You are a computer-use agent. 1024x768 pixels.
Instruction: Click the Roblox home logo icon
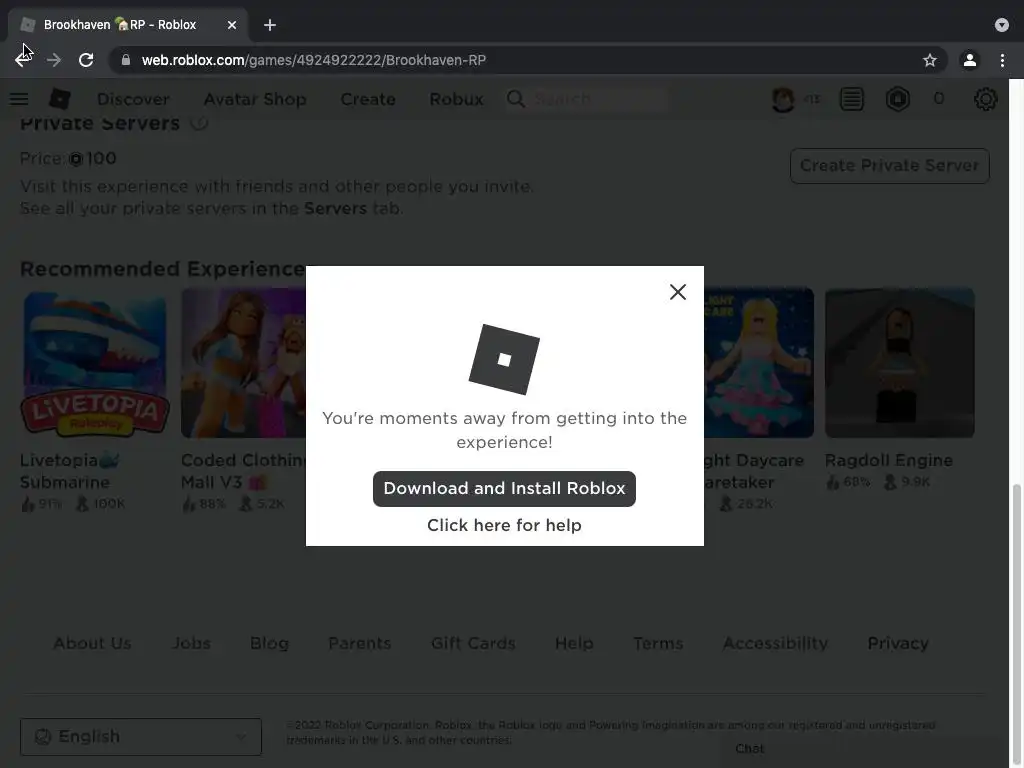[60, 99]
